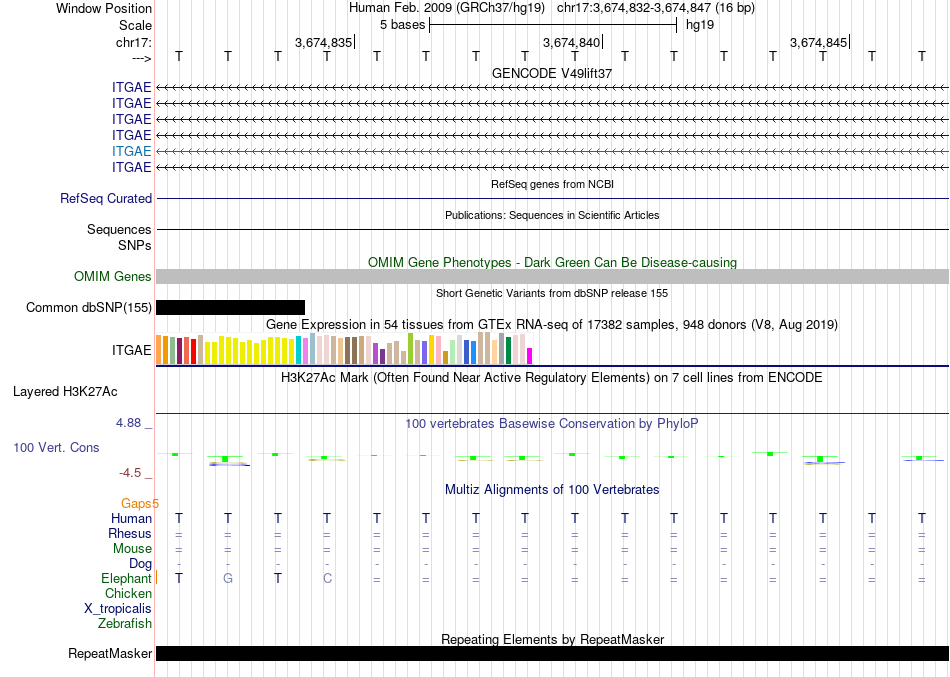Open the H3K27Ac Mark track title

[552, 378]
